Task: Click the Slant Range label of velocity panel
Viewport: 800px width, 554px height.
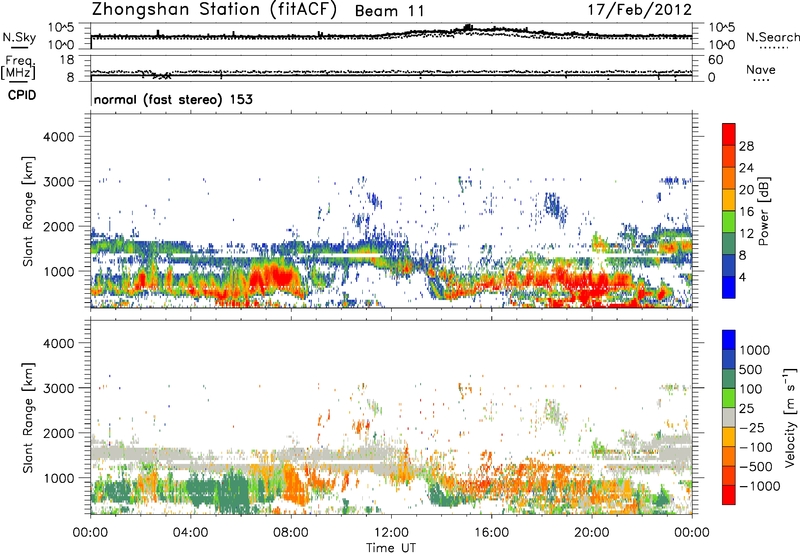Action: (x=28, y=418)
